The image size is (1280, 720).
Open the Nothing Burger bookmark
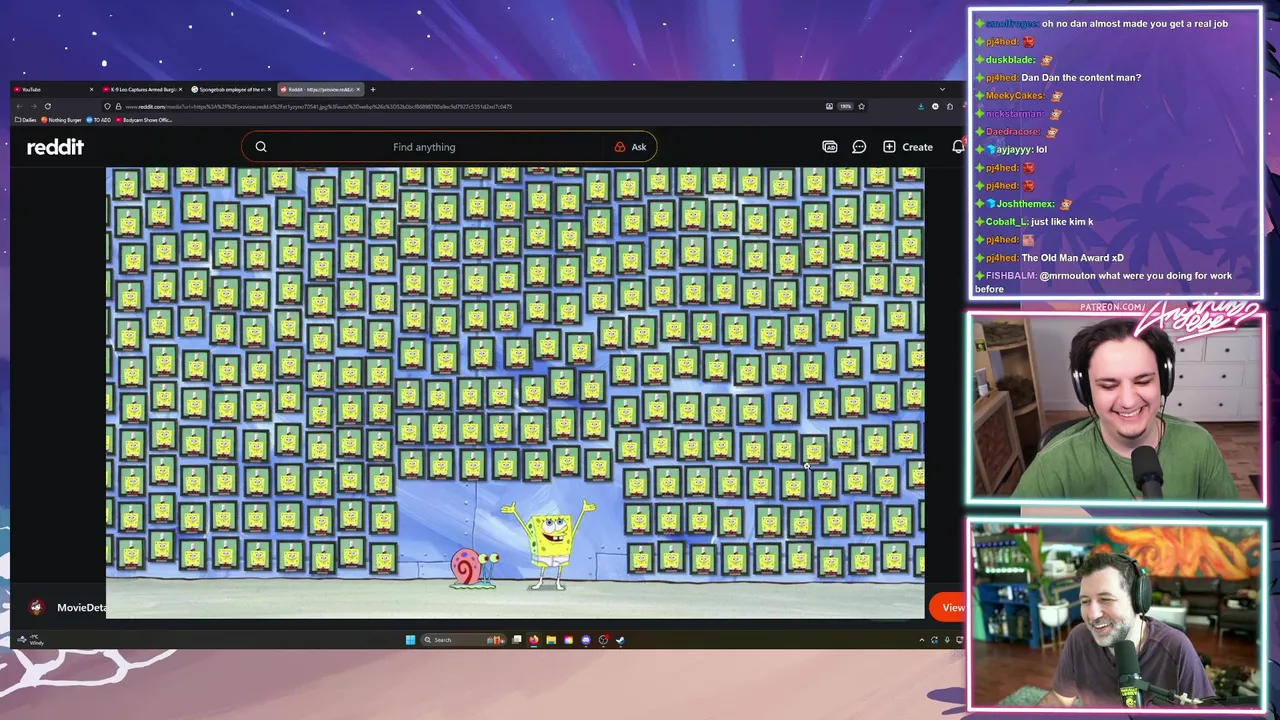(x=62, y=120)
